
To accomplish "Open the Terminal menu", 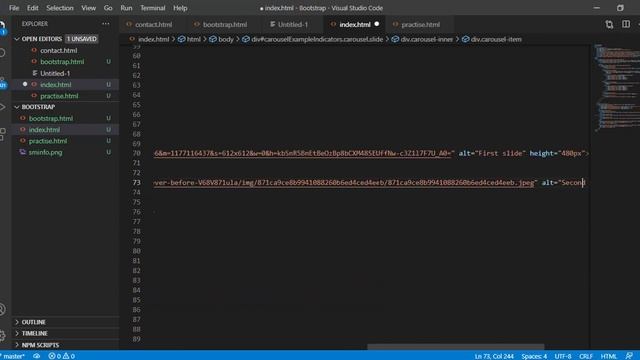I will click(x=153, y=8).
